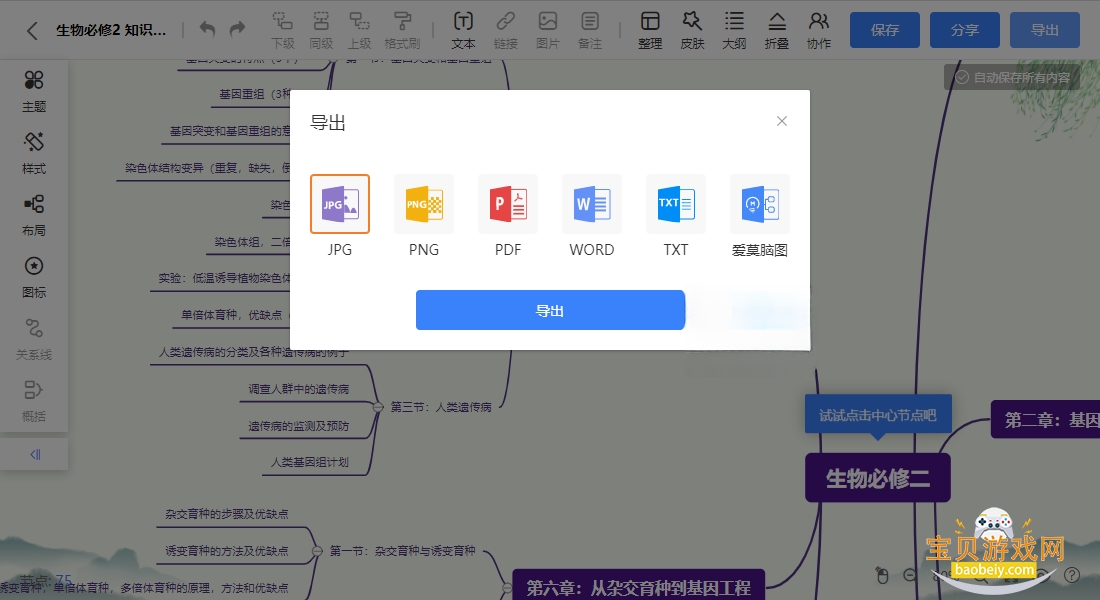Add a 备注 note
This screenshot has width=1100, height=600.
tap(590, 30)
